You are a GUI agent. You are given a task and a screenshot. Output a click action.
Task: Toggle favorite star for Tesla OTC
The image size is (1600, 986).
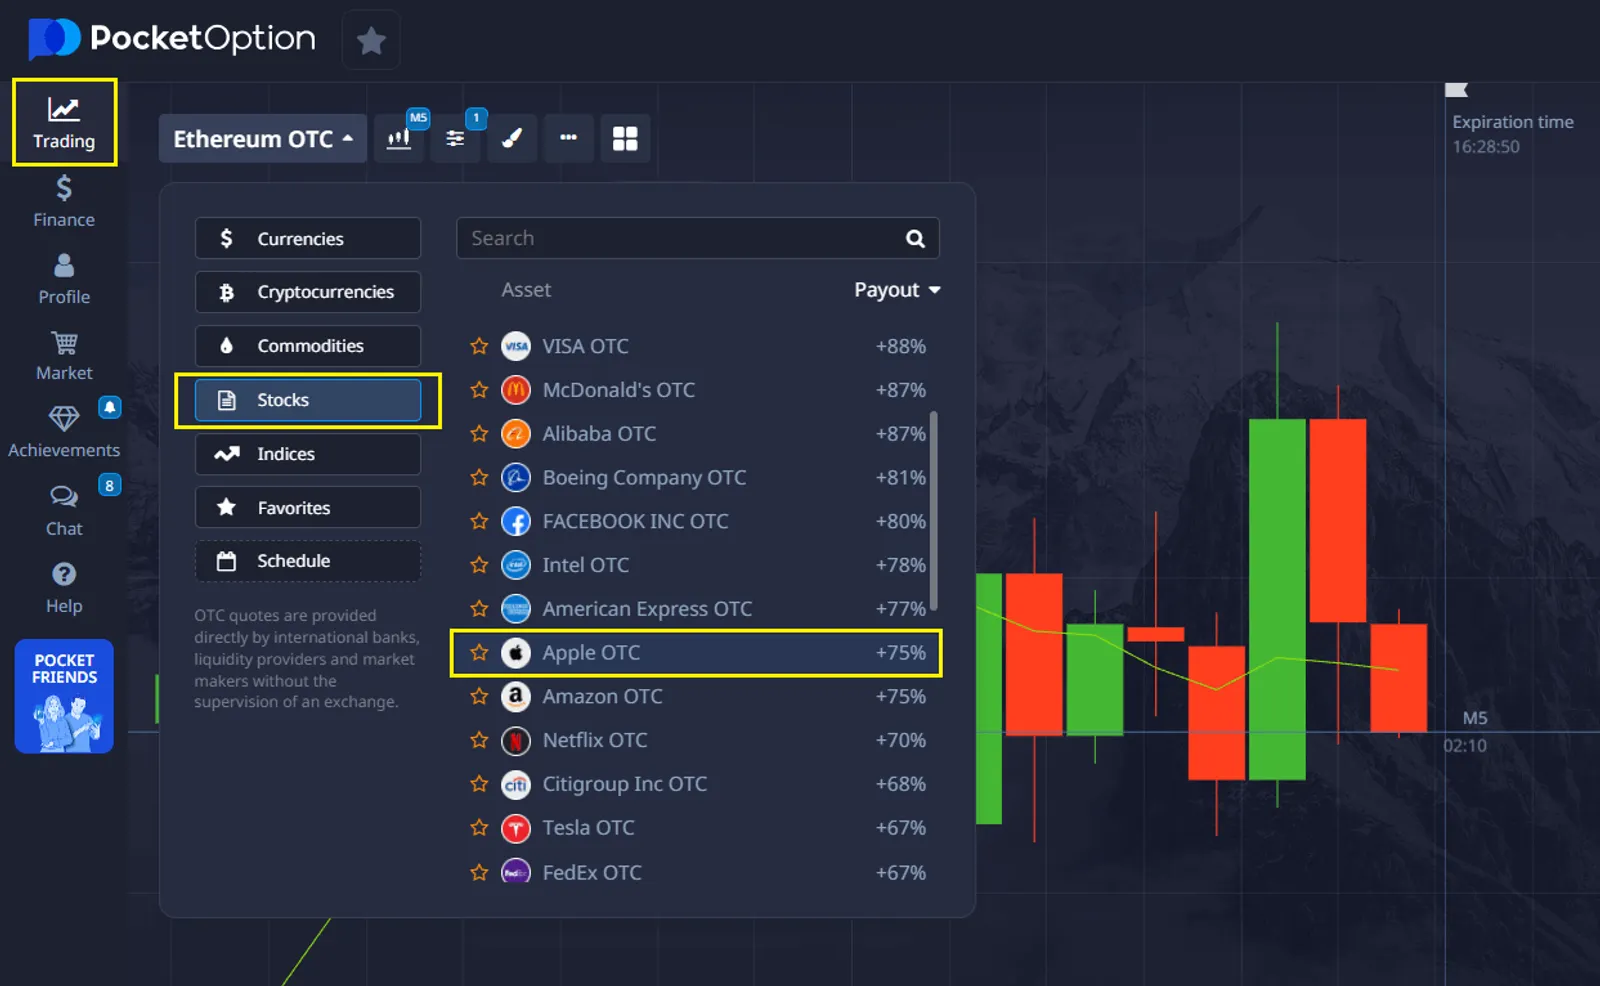479,828
